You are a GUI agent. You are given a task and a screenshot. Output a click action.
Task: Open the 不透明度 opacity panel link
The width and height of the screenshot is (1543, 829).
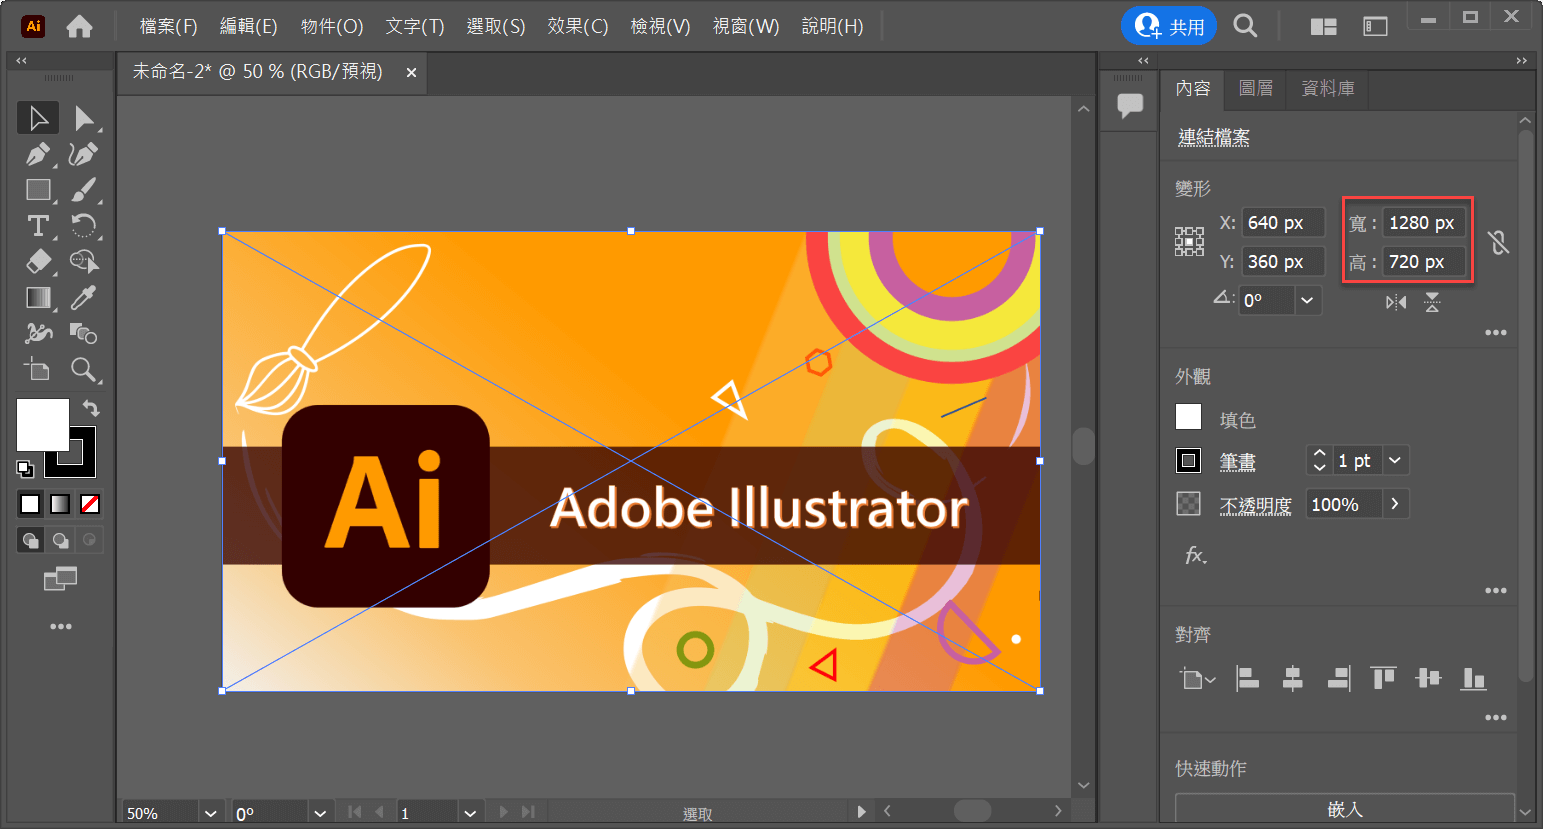pos(1256,505)
